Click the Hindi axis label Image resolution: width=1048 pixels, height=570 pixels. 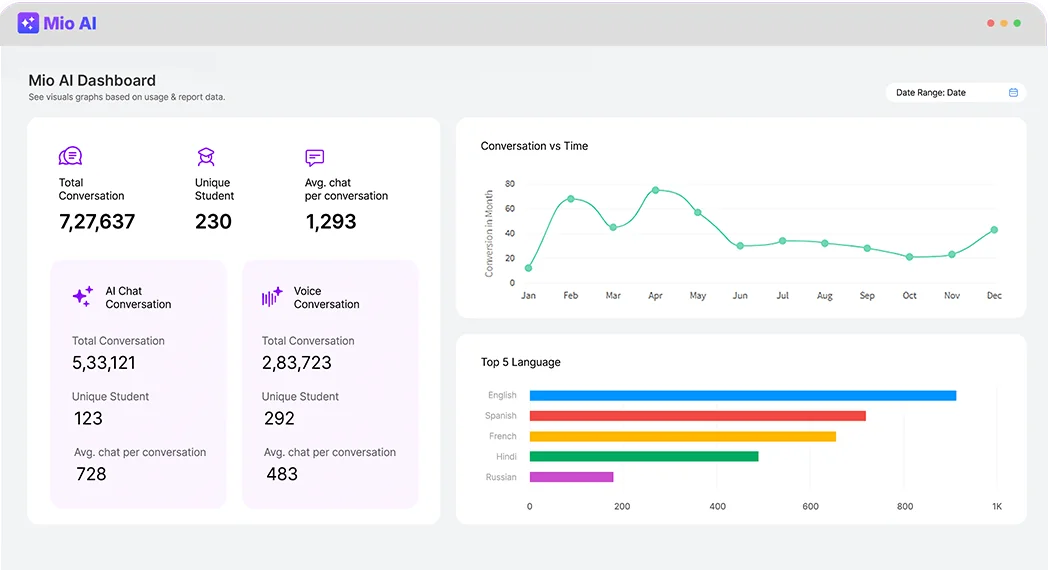coord(506,456)
